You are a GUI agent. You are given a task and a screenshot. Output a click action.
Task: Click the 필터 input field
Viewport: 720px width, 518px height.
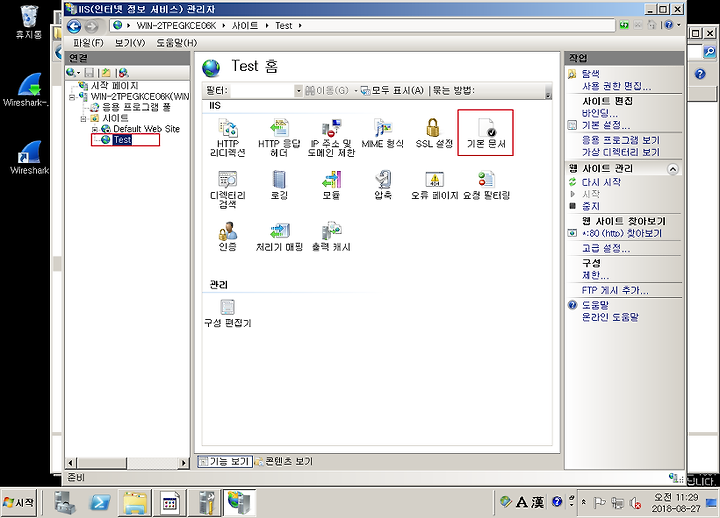(262, 90)
